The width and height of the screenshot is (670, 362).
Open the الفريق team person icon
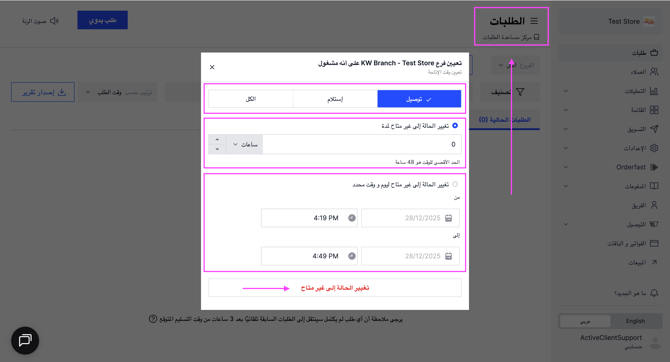coord(654,205)
